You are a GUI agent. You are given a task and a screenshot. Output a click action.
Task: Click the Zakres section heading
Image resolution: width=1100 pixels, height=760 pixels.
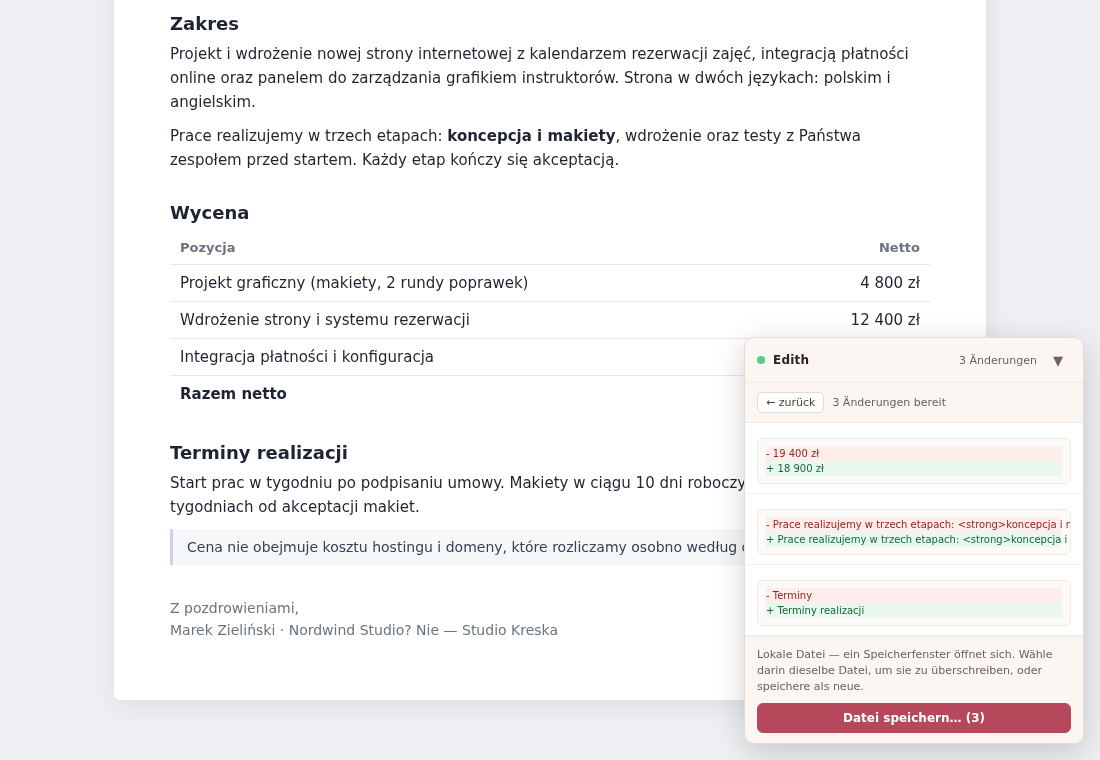pos(204,24)
